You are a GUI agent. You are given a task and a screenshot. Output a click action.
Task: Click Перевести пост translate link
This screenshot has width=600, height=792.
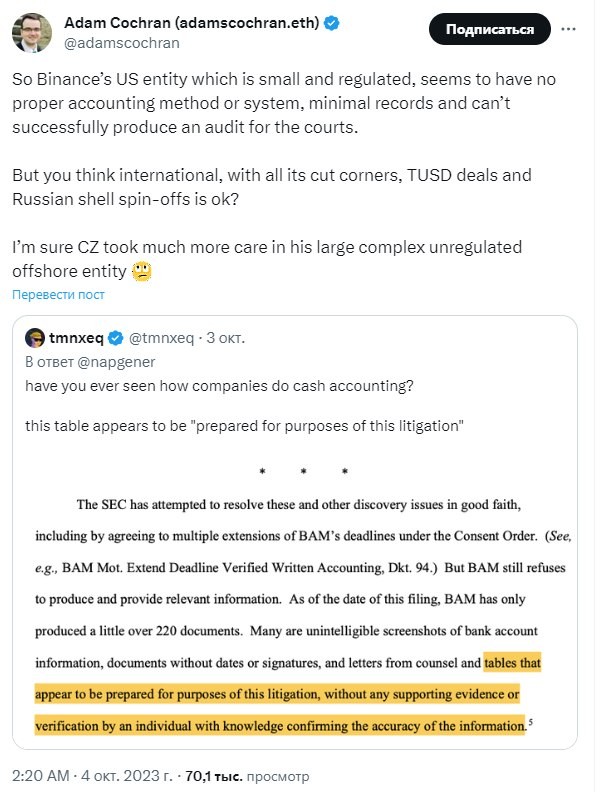click(59, 294)
